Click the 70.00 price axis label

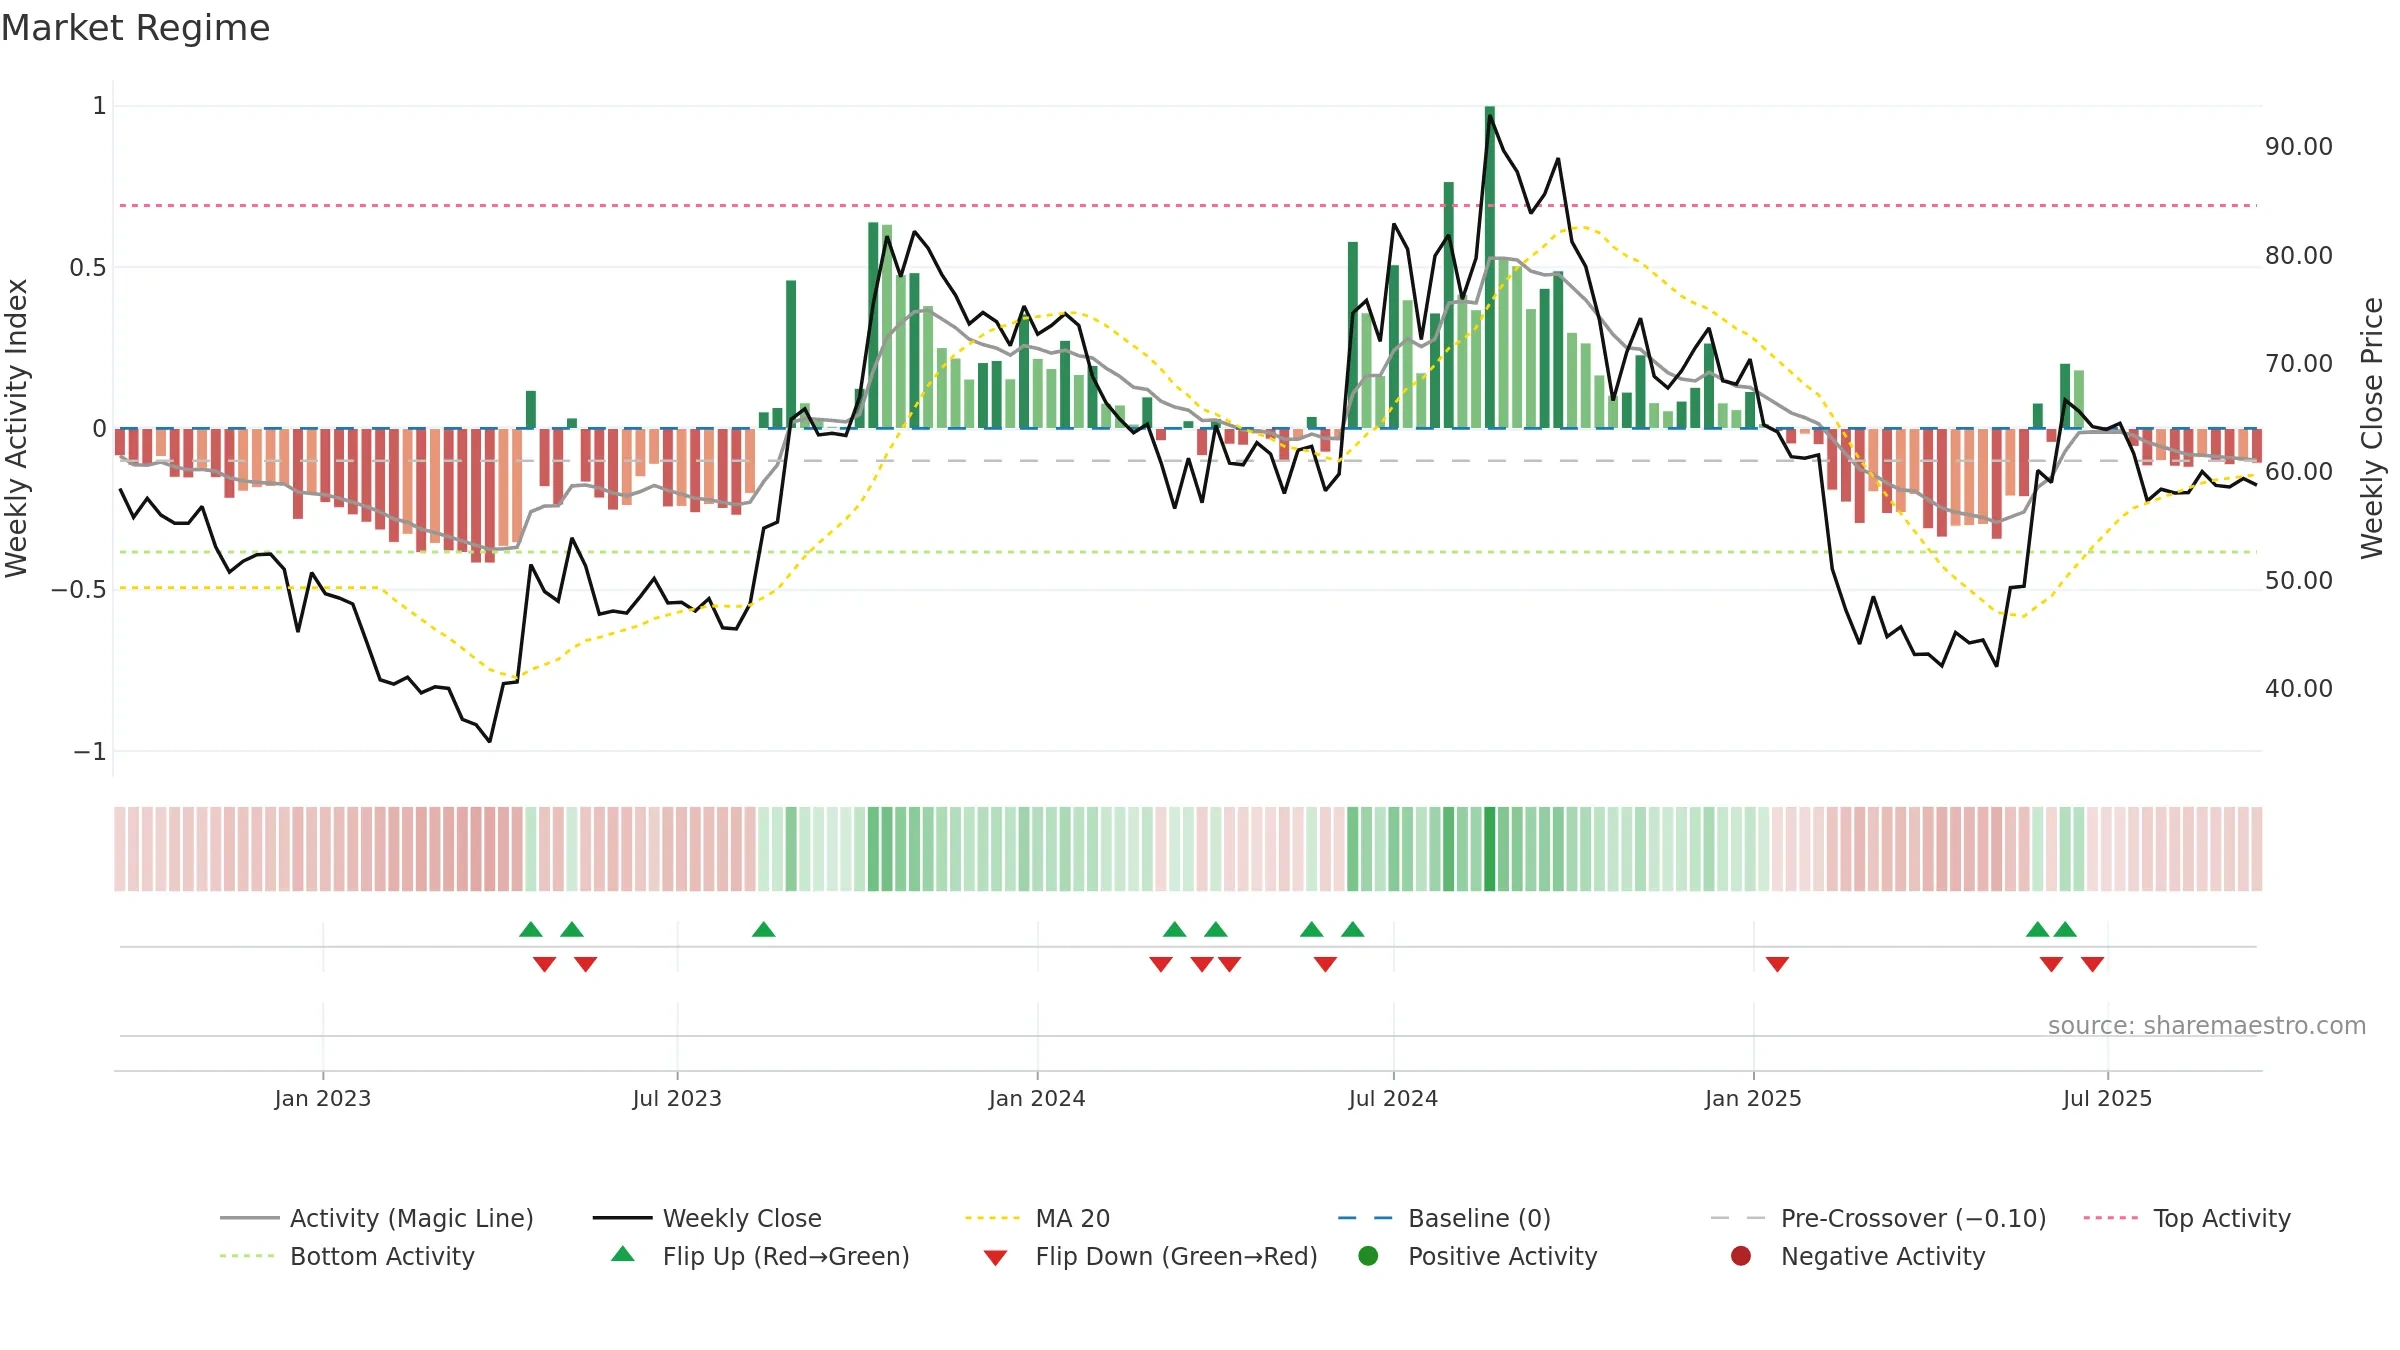(2299, 364)
